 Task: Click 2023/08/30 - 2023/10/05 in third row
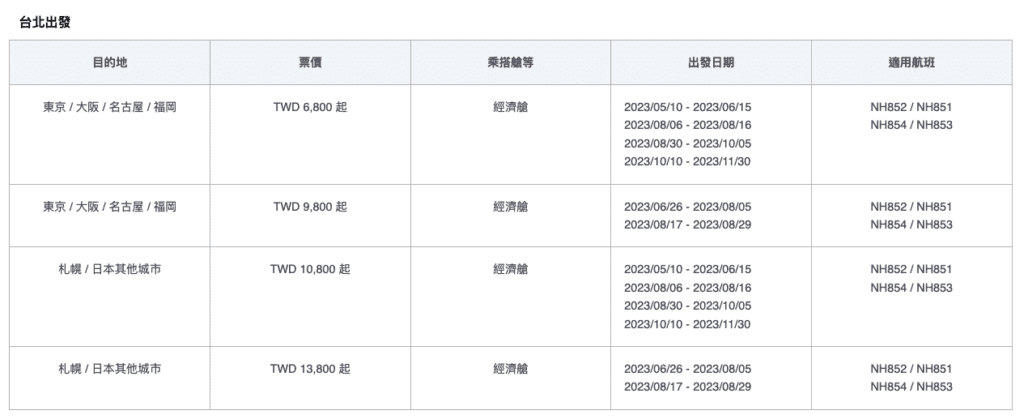688,305
